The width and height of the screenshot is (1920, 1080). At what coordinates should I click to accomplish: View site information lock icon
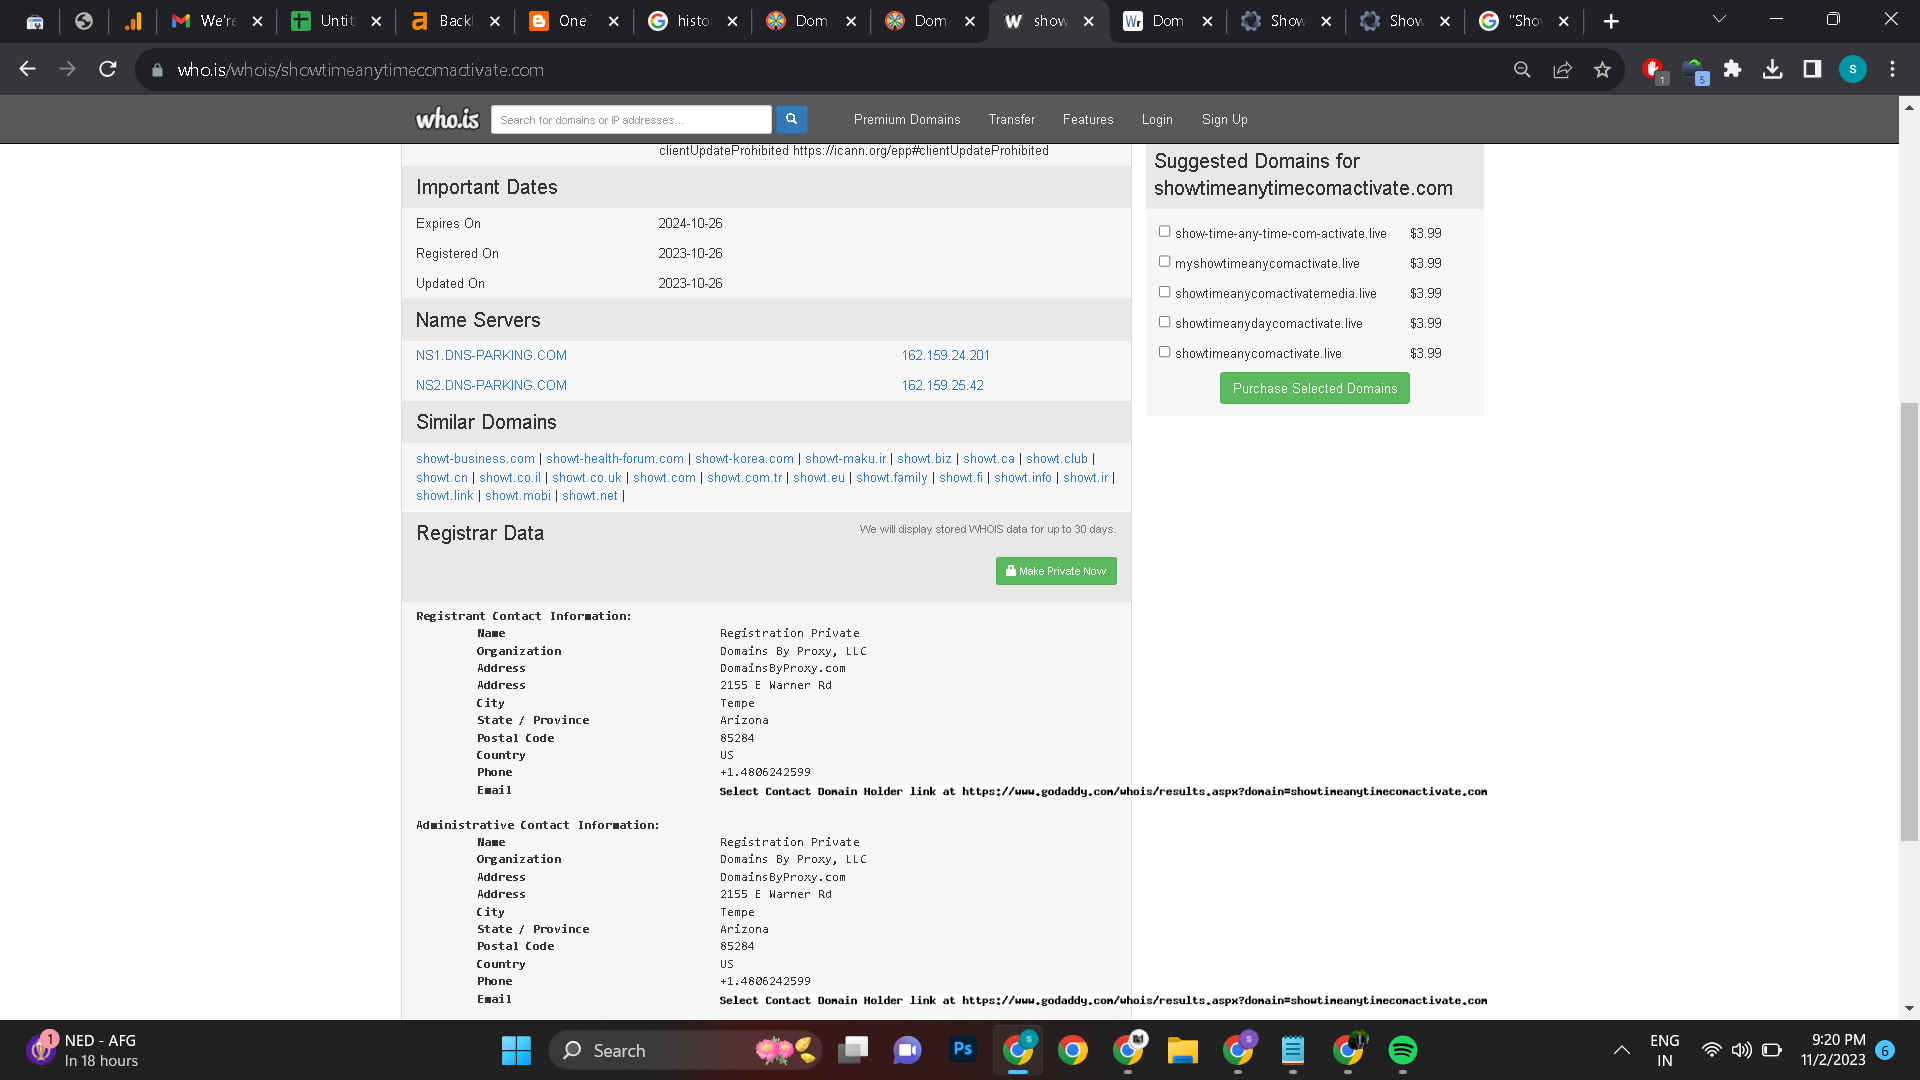(x=157, y=70)
